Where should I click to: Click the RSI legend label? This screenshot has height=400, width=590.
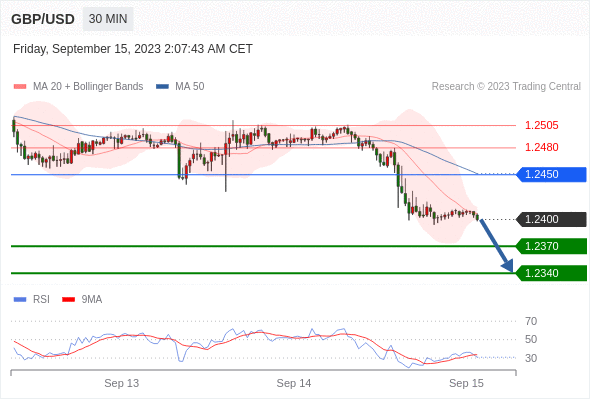pyautogui.click(x=41, y=300)
